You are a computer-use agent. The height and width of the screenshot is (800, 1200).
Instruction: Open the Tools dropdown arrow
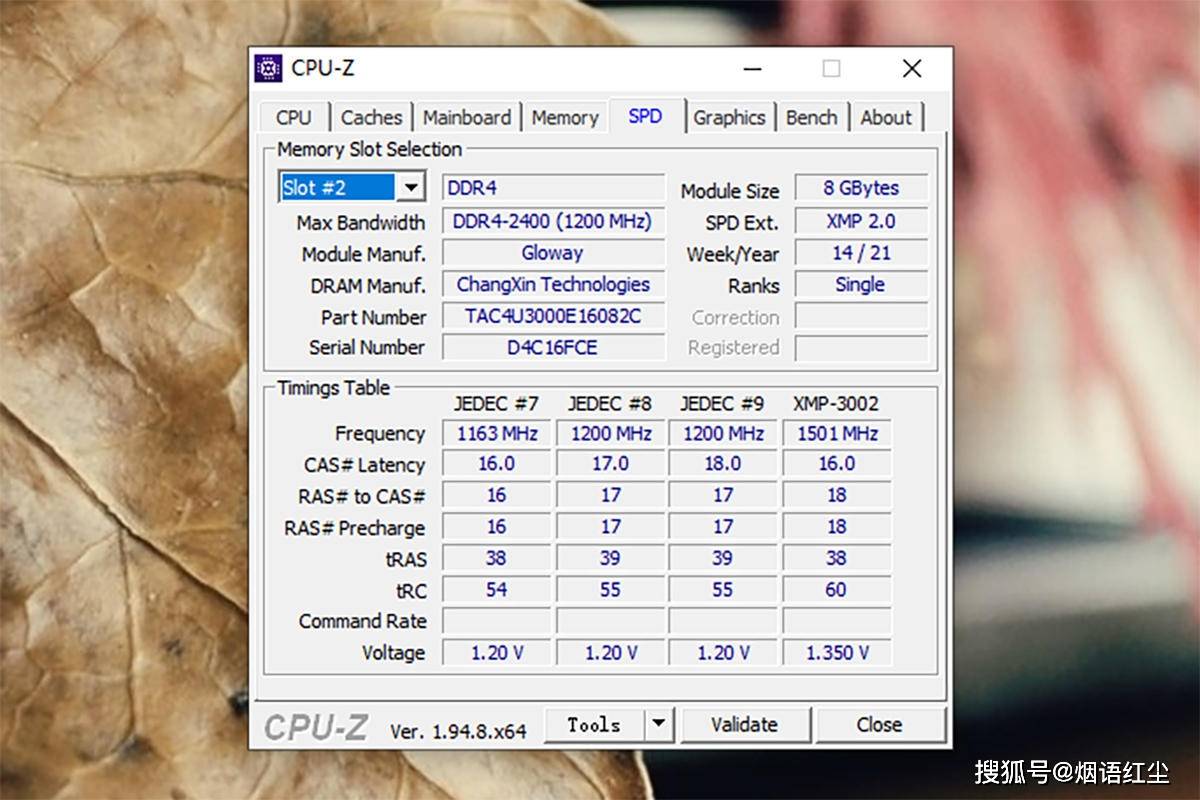[658, 725]
